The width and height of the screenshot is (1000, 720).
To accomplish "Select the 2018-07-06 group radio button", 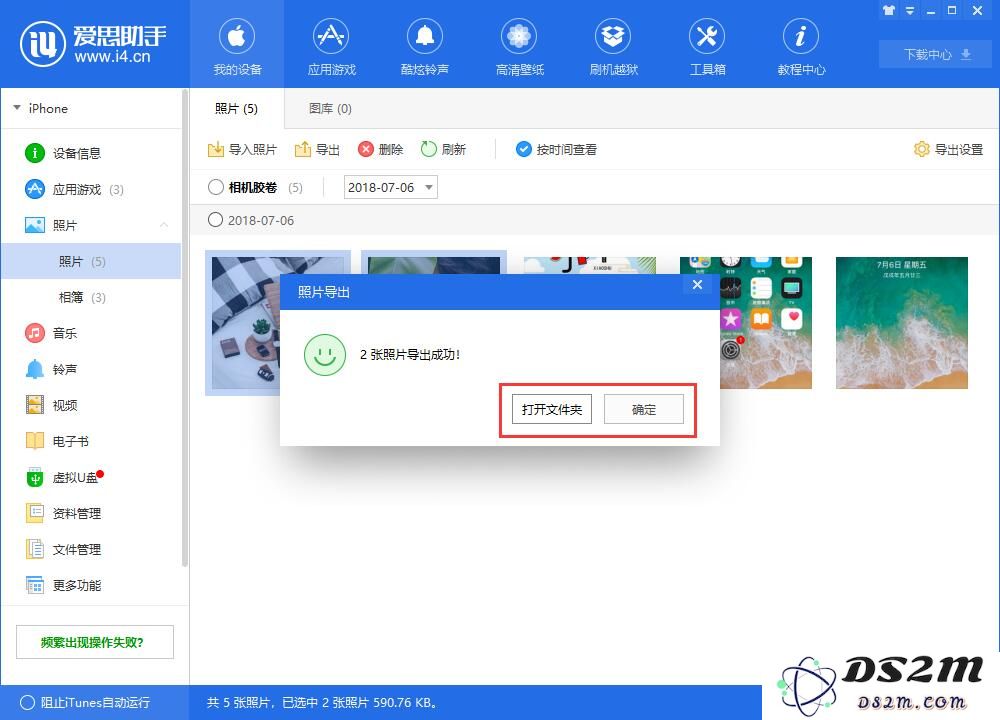I will click(216, 220).
